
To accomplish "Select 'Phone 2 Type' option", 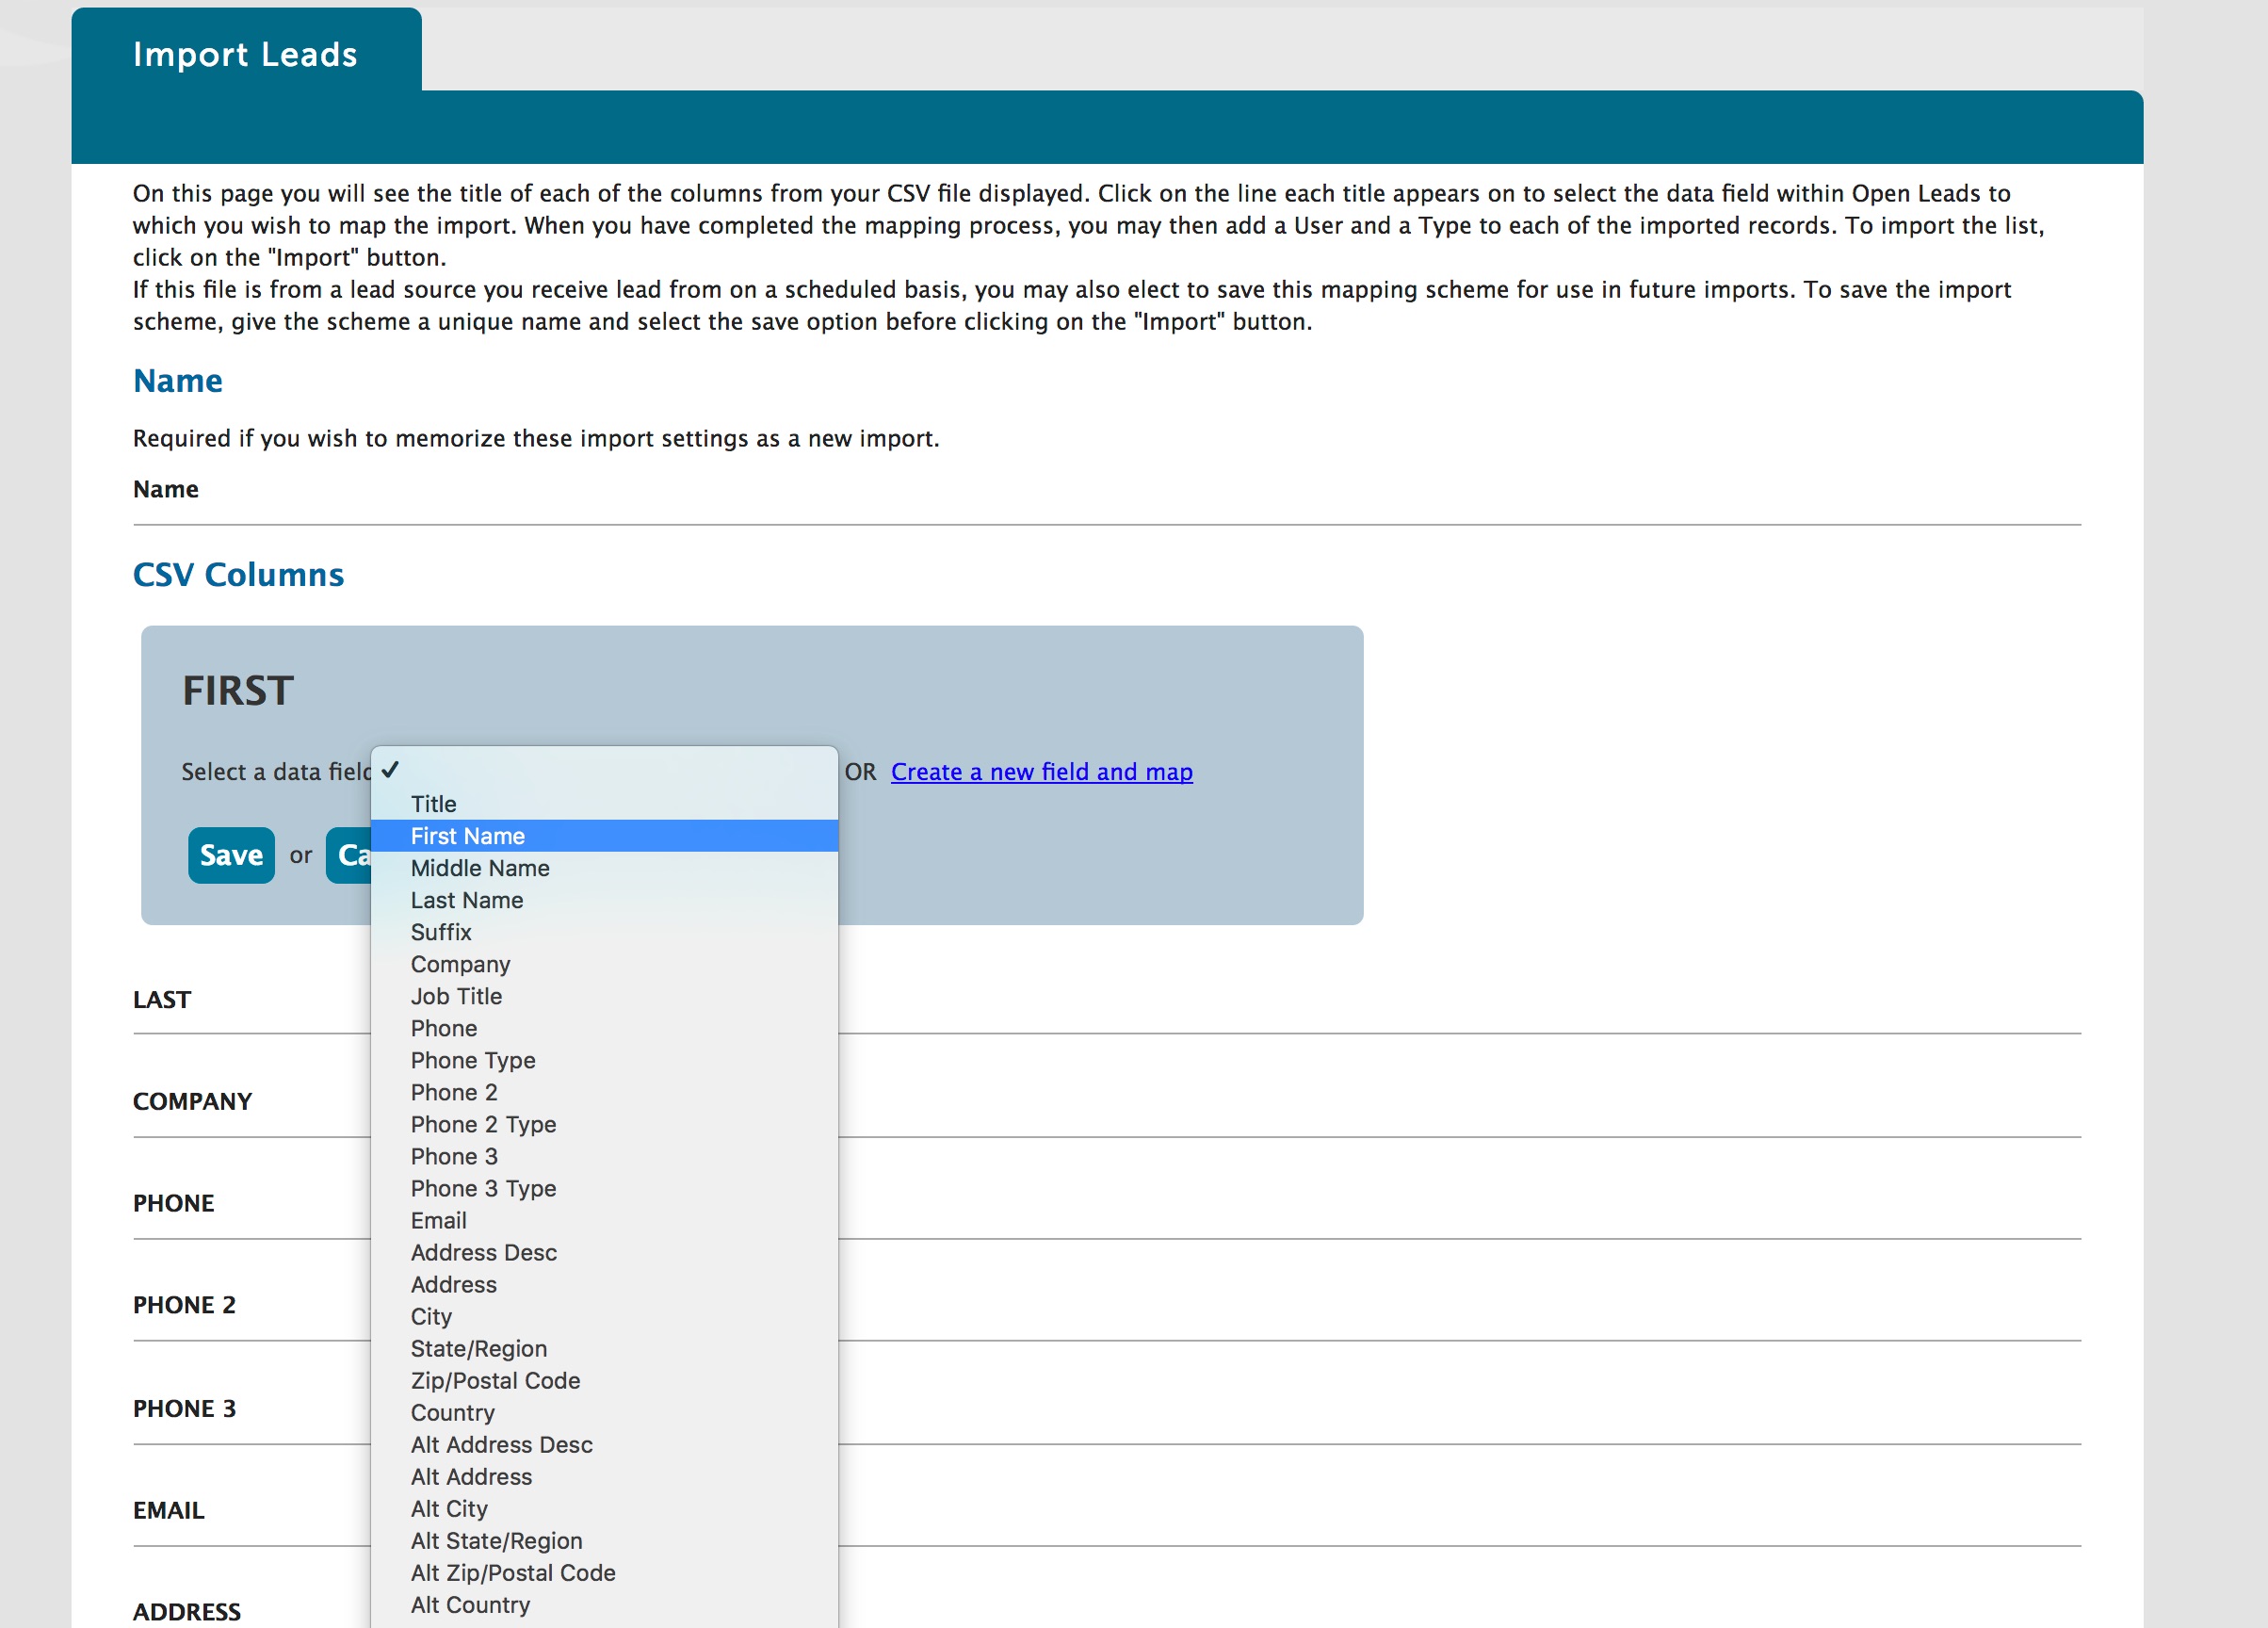I will (483, 1124).
